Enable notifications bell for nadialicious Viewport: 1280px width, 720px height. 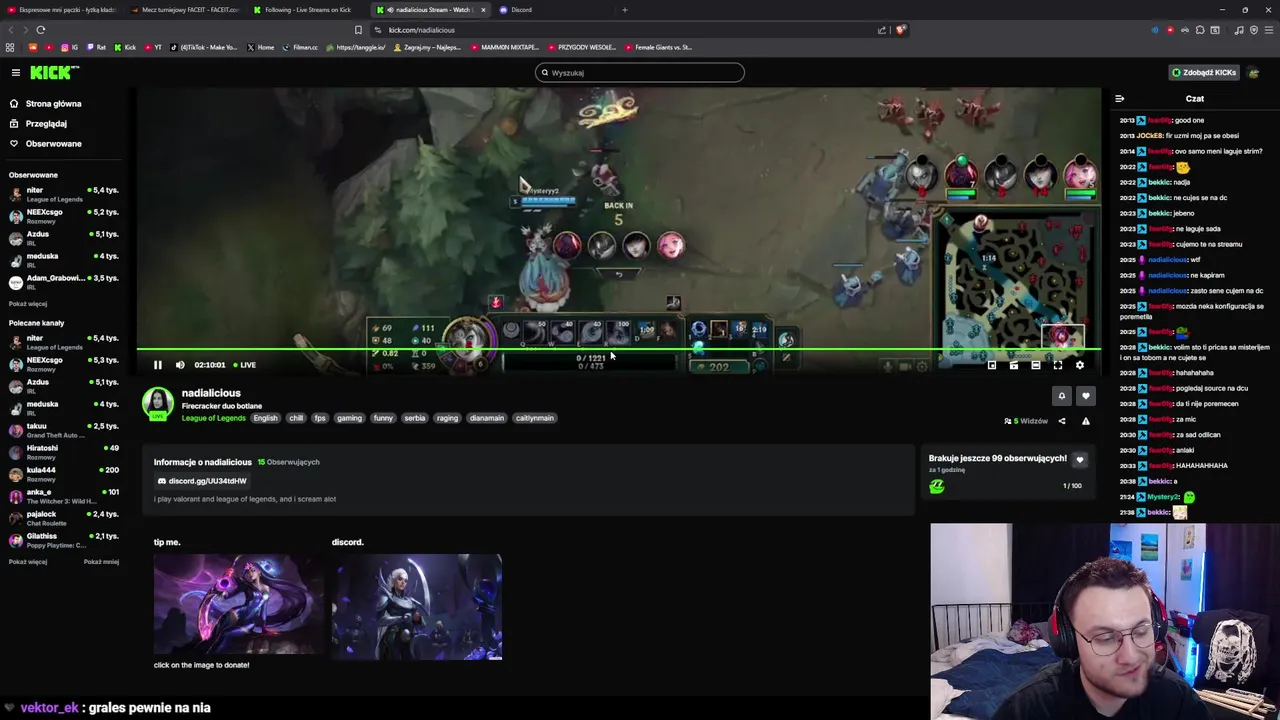click(x=1062, y=396)
